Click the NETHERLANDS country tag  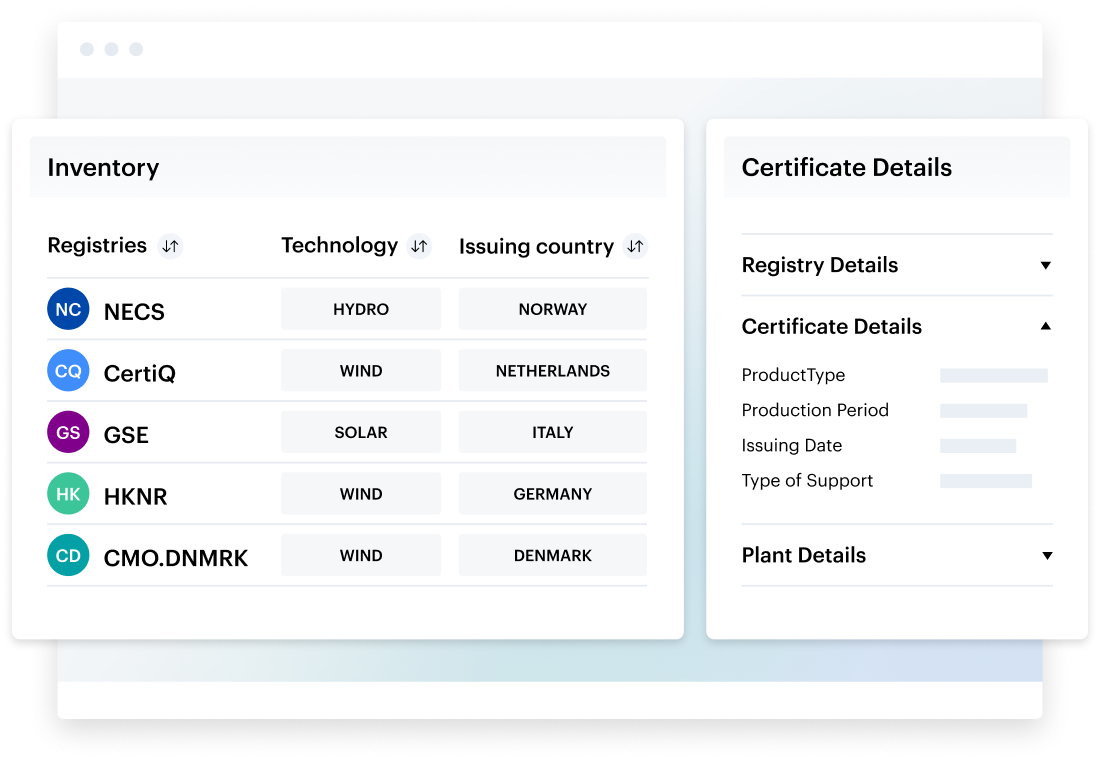(553, 370)
